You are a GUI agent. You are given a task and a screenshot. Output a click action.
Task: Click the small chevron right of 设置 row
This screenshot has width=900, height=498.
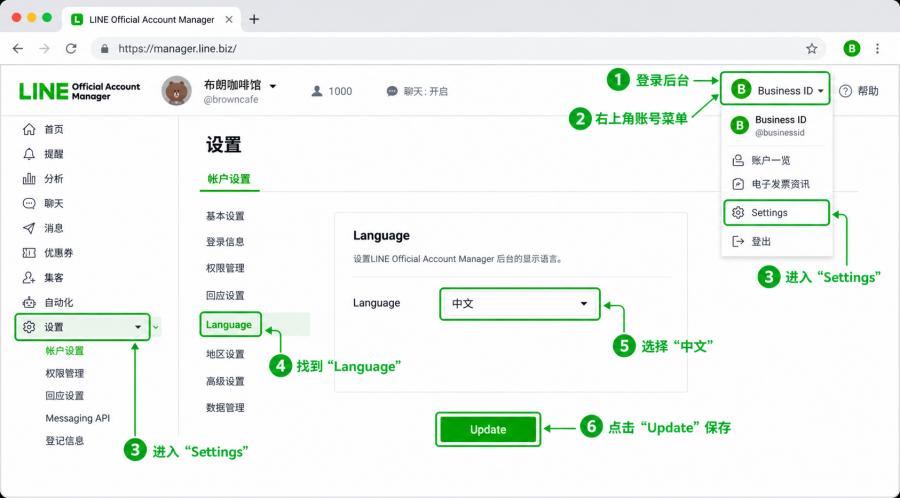[156, 327]
